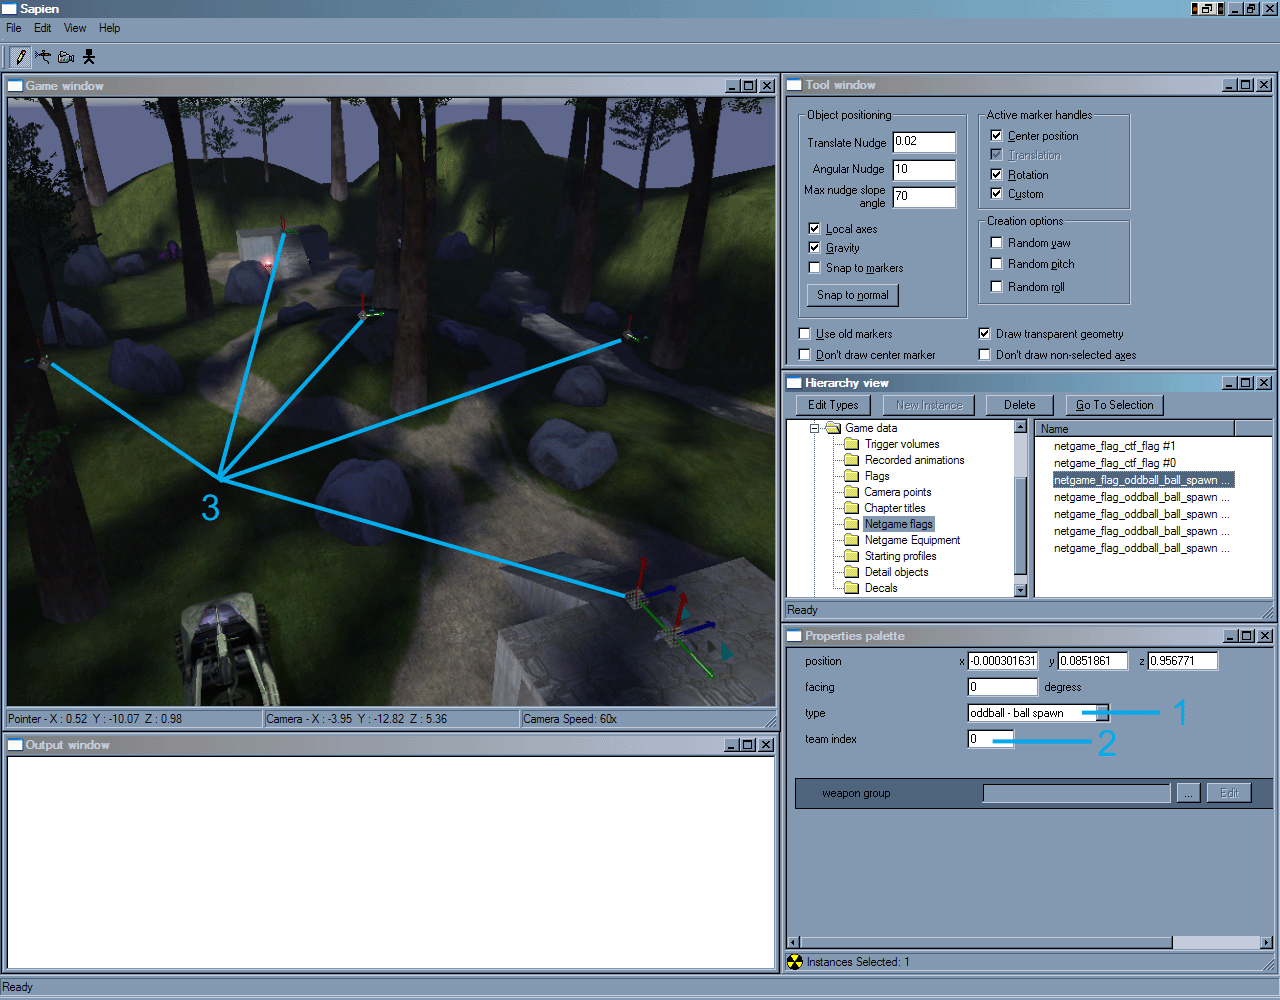The width and height of the screenshot is (1280, 1000).
Task: Click the Properties palette horizontal scrollbar right arrow
Action: (x=1266, y=942)
